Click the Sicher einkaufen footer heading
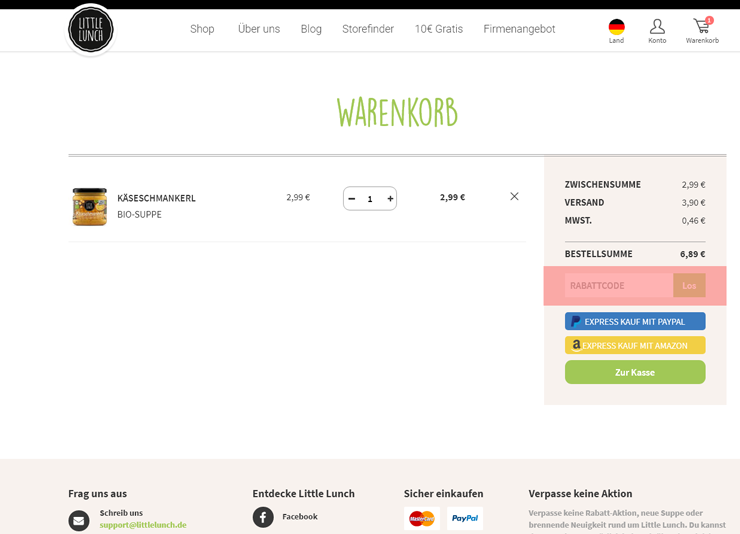740x534 pixels. (443, 493)
